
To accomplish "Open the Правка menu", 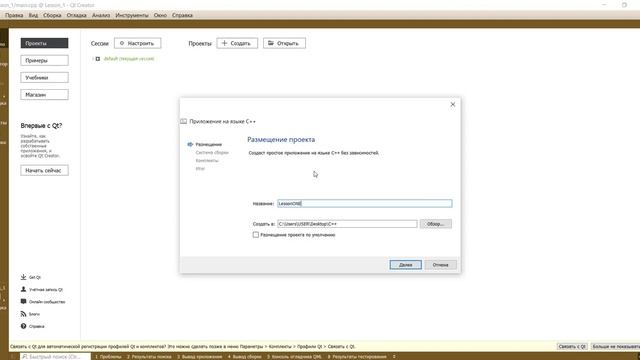I will 14,15.
